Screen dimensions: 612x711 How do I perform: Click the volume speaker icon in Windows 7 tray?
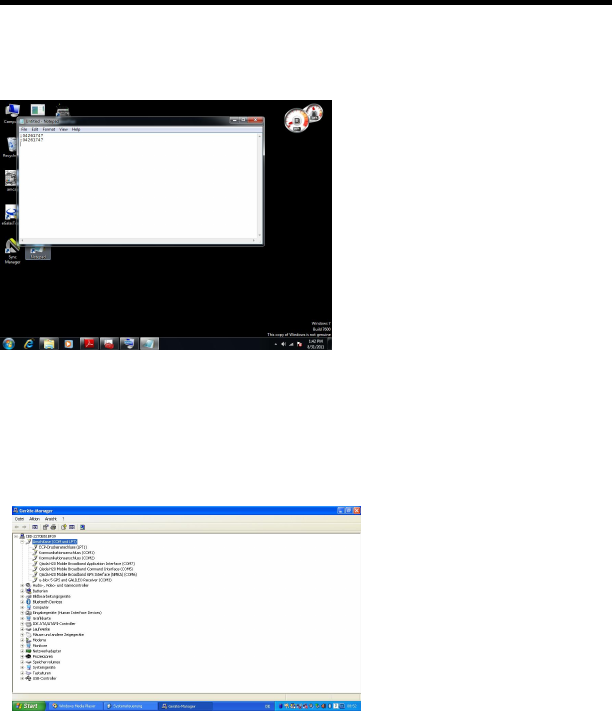(x=283, y=344)
